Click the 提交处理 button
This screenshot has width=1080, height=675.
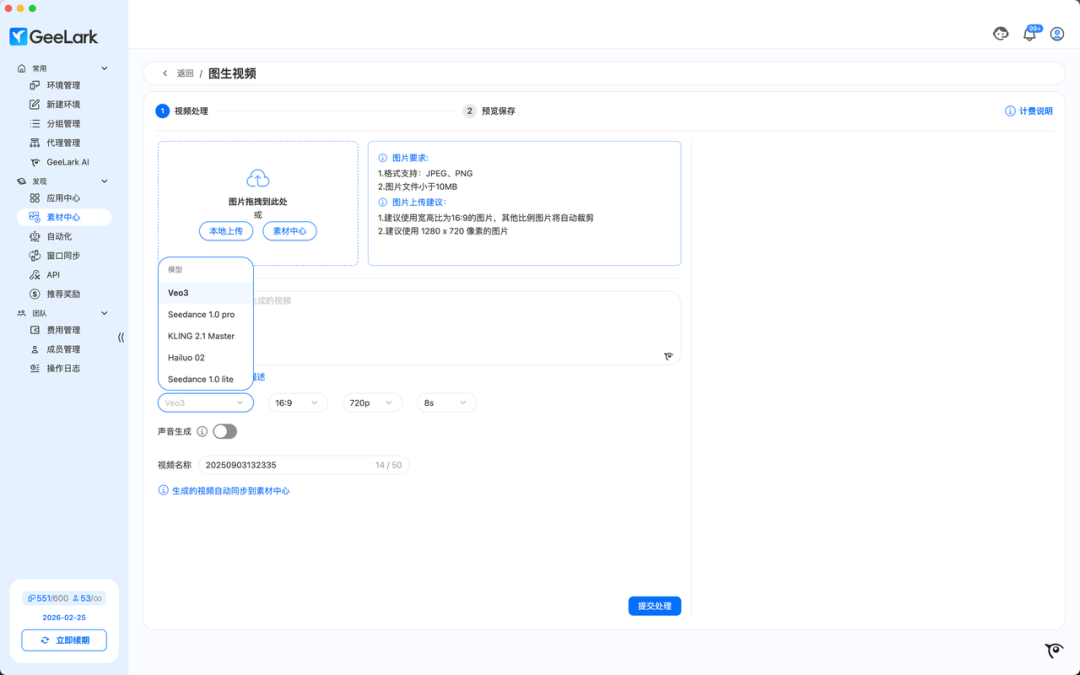(x=654, y=605)
